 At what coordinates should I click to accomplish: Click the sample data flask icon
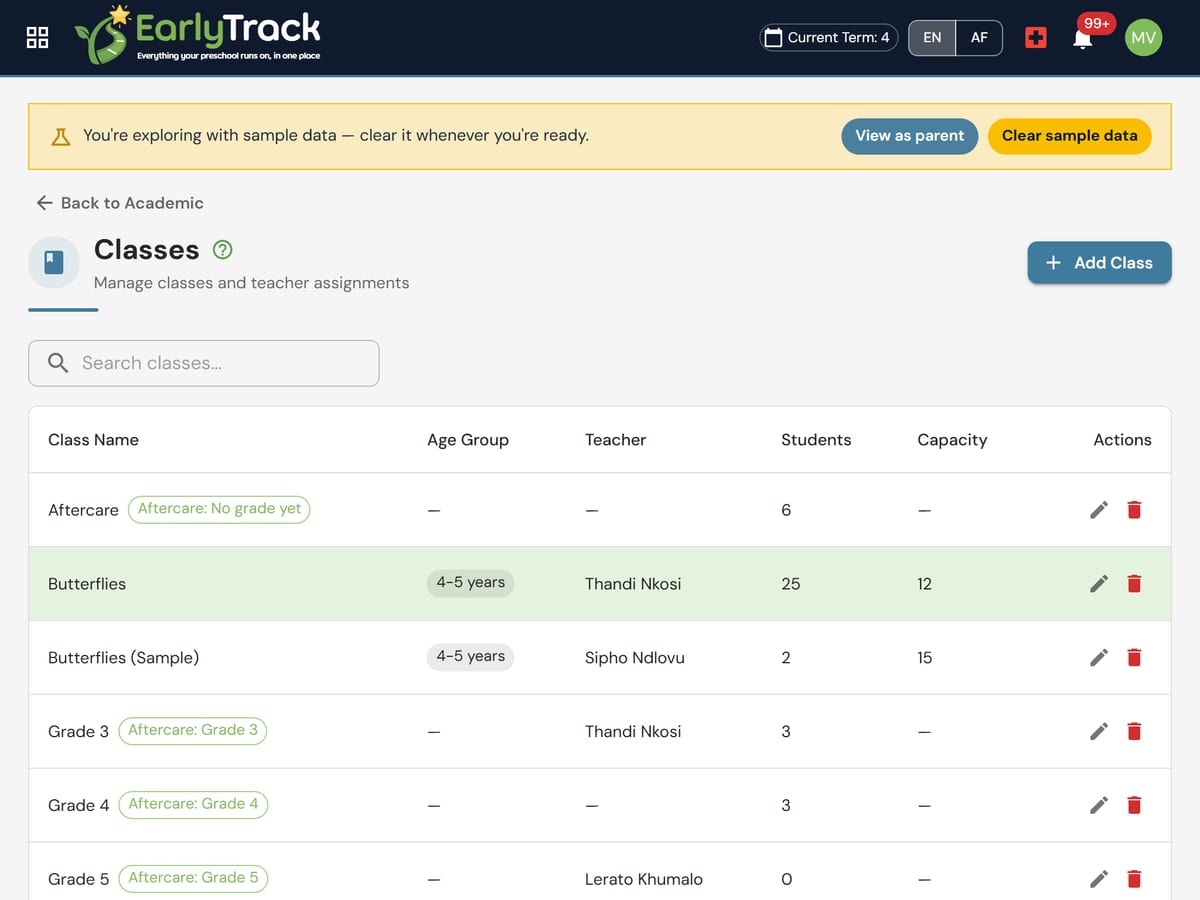61,136
